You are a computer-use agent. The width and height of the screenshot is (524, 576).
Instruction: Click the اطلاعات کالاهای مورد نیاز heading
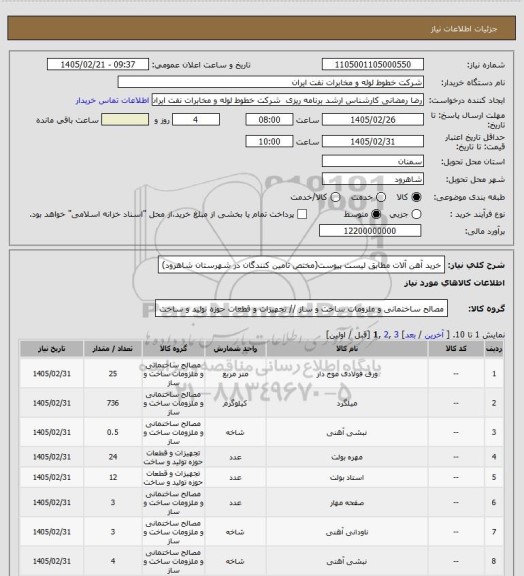coord(454,283)
